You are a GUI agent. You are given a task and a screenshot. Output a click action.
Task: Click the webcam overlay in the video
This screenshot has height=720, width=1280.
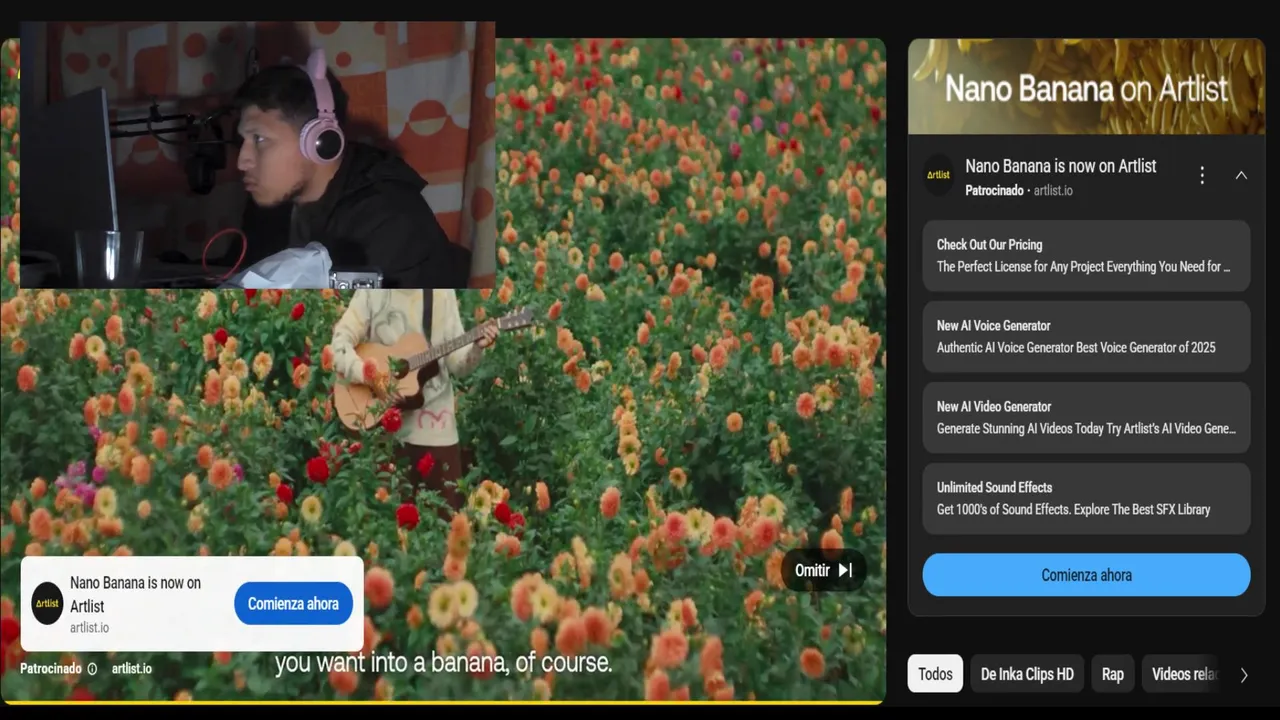click(x=257, y=155)
